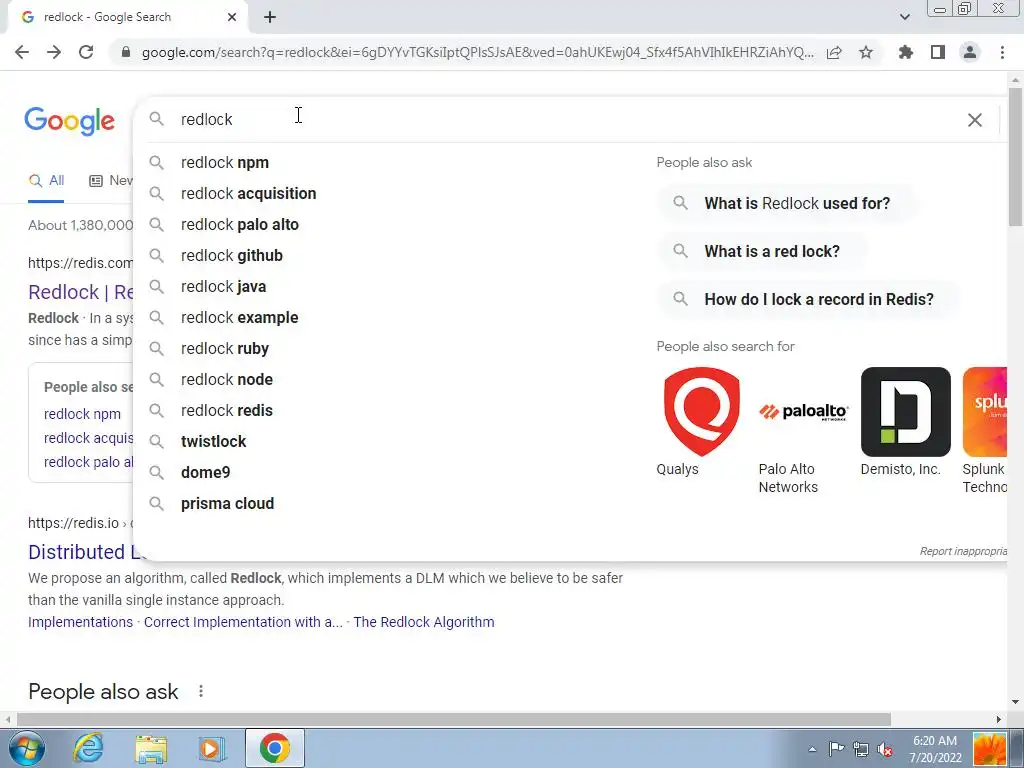Go forward in browser history

[x=54, y=52]
